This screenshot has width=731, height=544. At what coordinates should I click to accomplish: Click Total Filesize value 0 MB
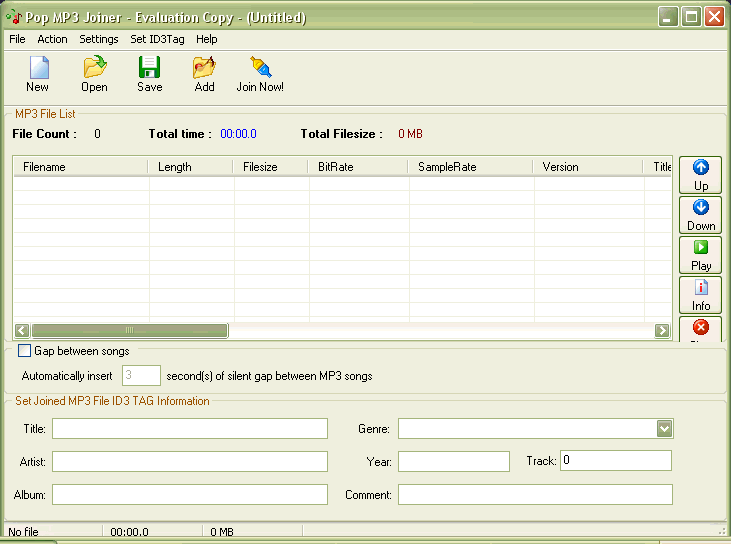click(x=410, y=134)
